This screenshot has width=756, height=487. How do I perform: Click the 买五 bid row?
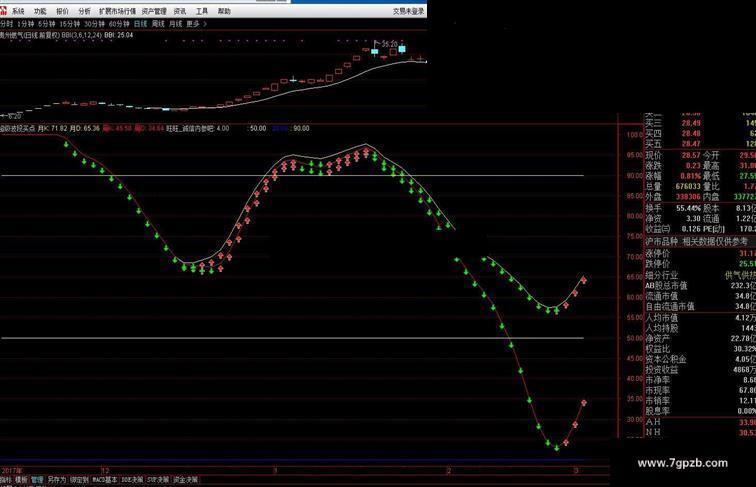(701, 144)
